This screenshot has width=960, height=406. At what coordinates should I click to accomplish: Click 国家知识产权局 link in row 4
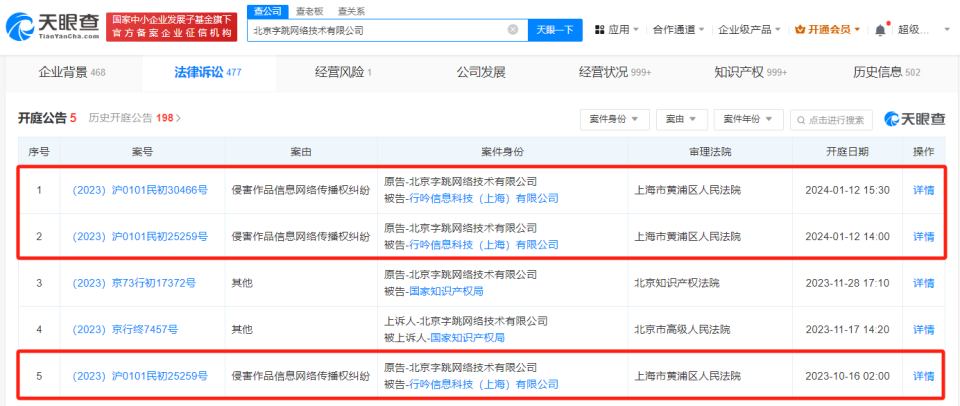tap(467, 337)
